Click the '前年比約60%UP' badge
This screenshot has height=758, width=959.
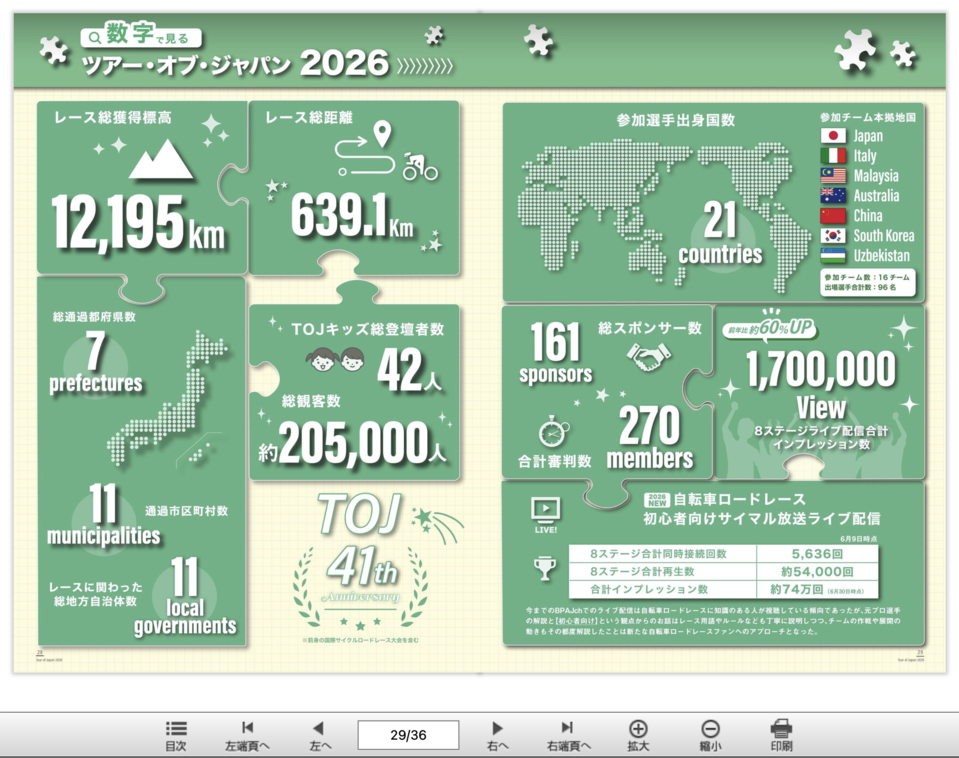(x=769, y=329)
